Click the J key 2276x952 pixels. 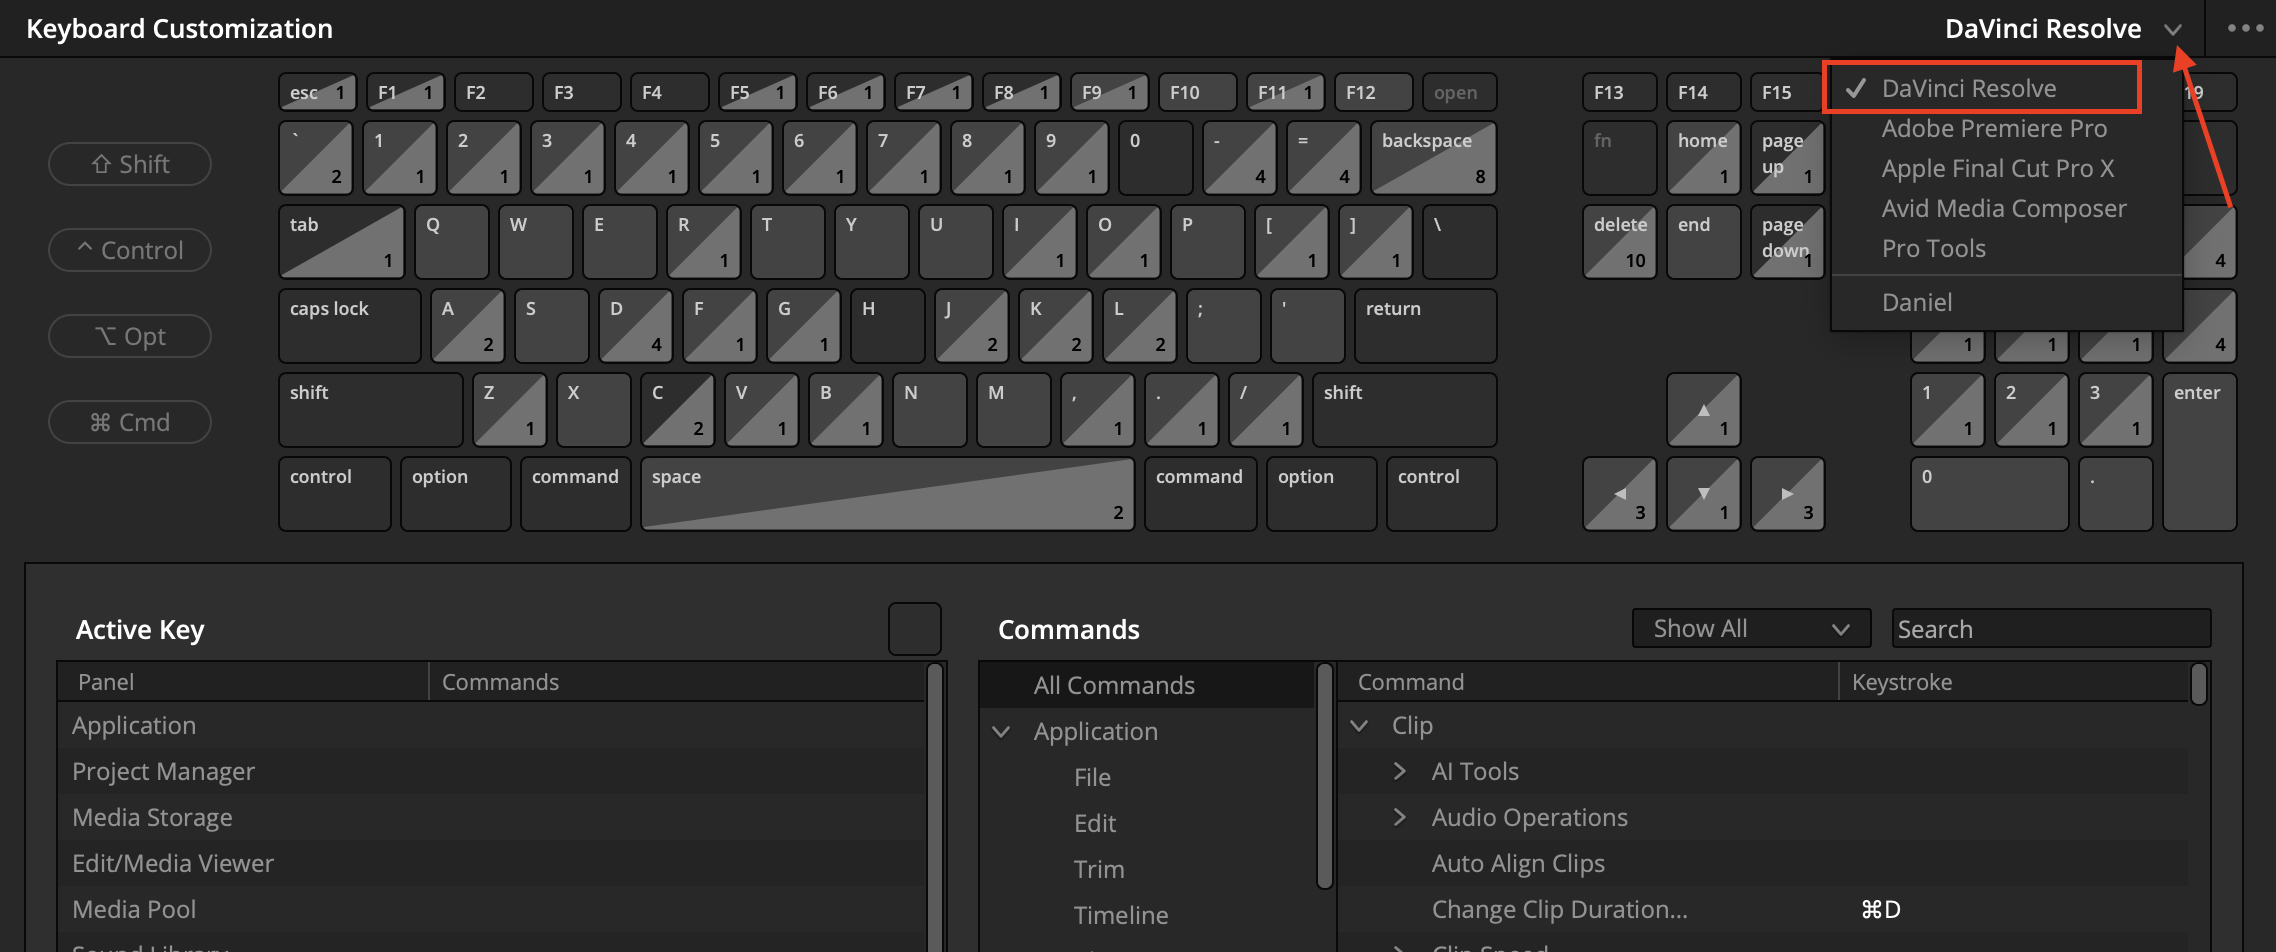tap(972, 326)
